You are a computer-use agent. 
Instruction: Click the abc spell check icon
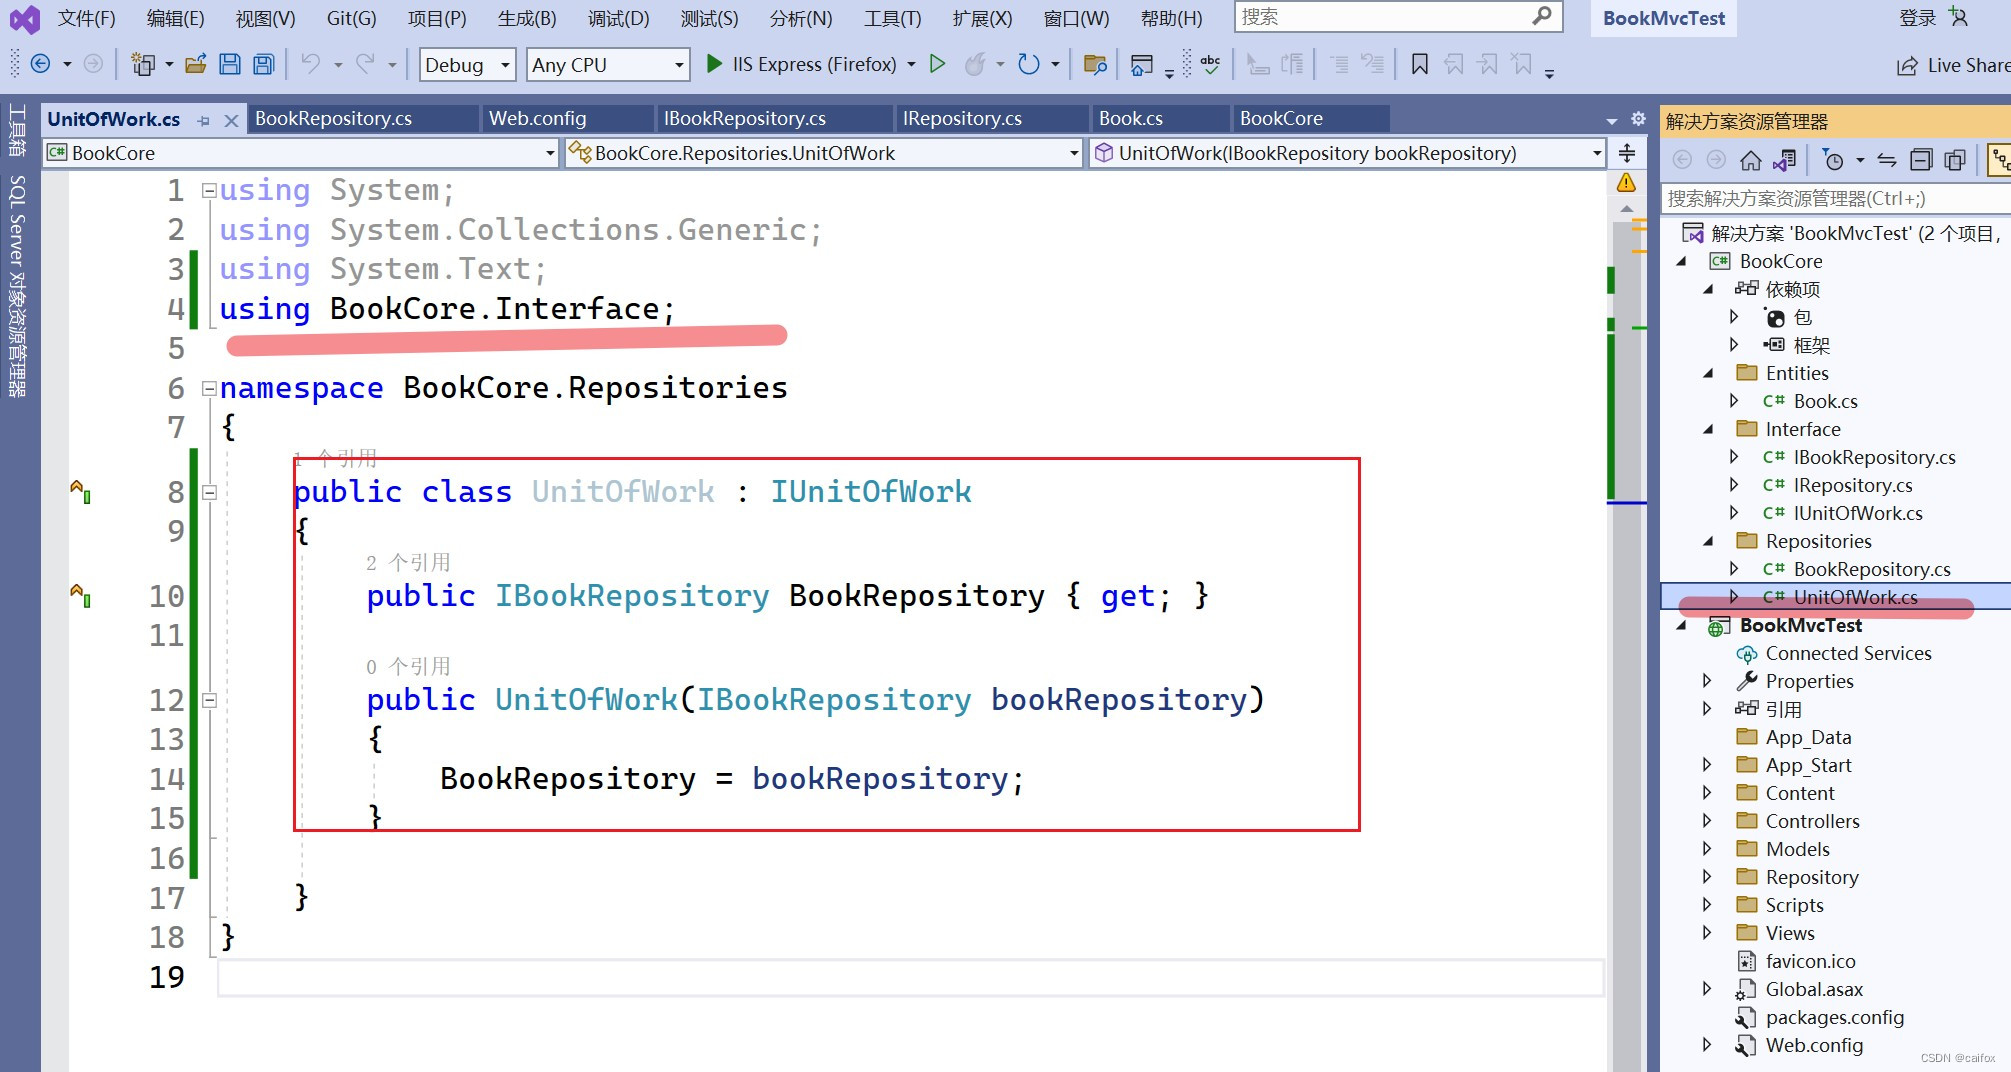click(1210, 65)
